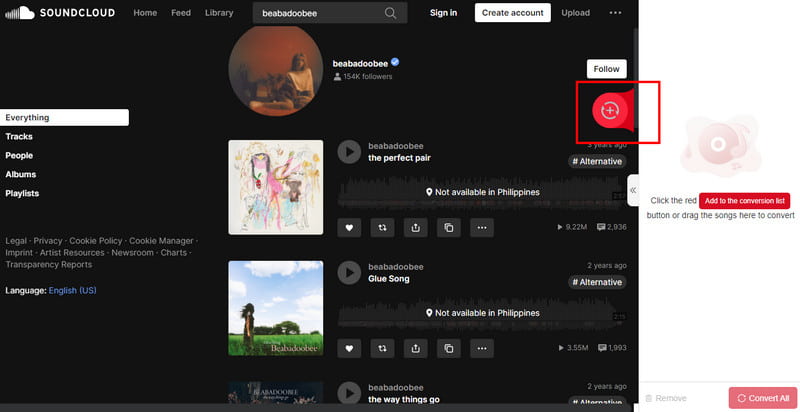This screenshot has width=800, height=412.
Task: Open the Privacy footer link
Action: [x=48, y=241]
